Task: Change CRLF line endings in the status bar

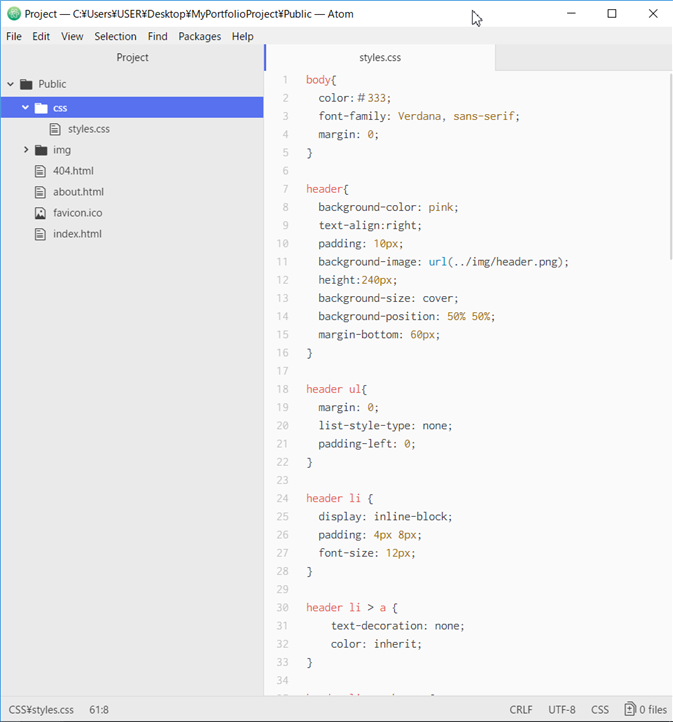Action: point(521,710)
